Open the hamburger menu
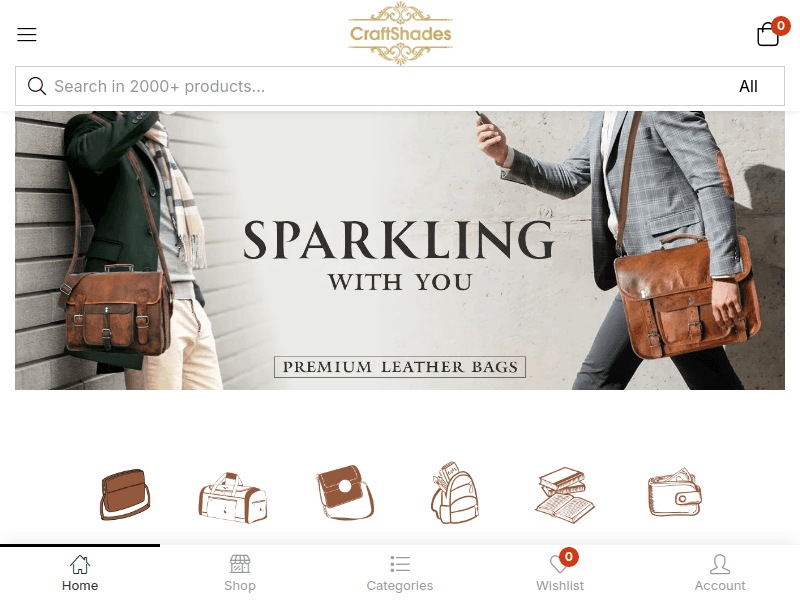Screen dimensions: 800x600 click(27, 35)
